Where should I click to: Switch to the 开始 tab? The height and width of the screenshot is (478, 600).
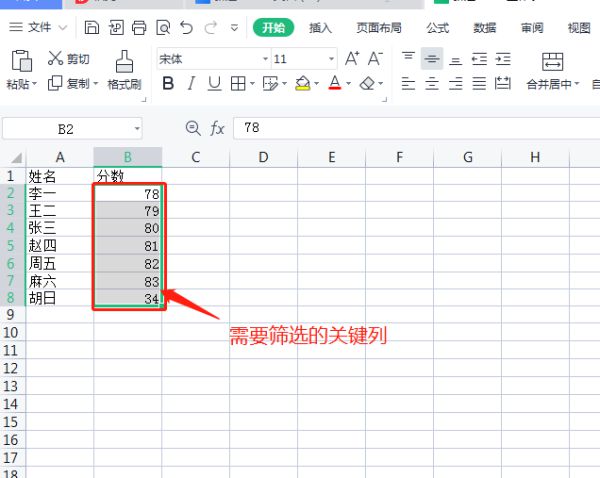coord(273,28)
